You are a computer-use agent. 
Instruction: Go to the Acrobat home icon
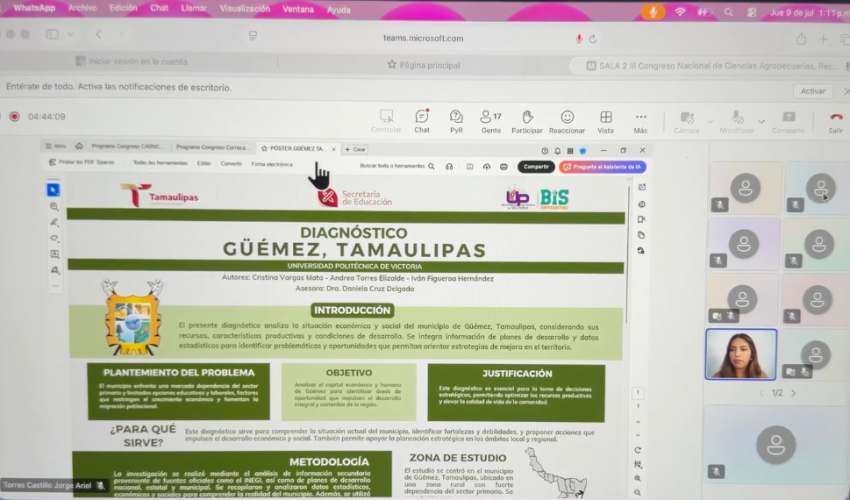coord(79,146)
